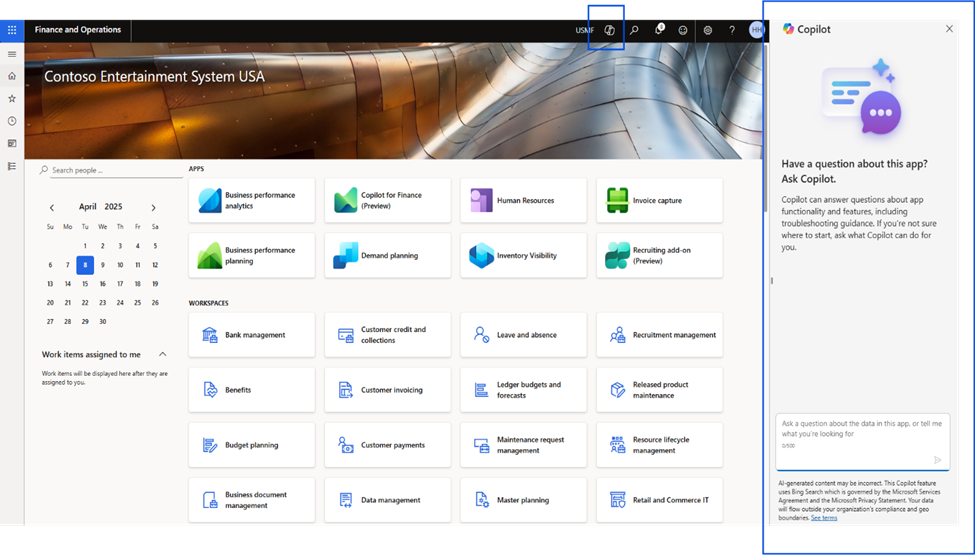
Task: Open the Help question mark icon
Action: (732, 30)
